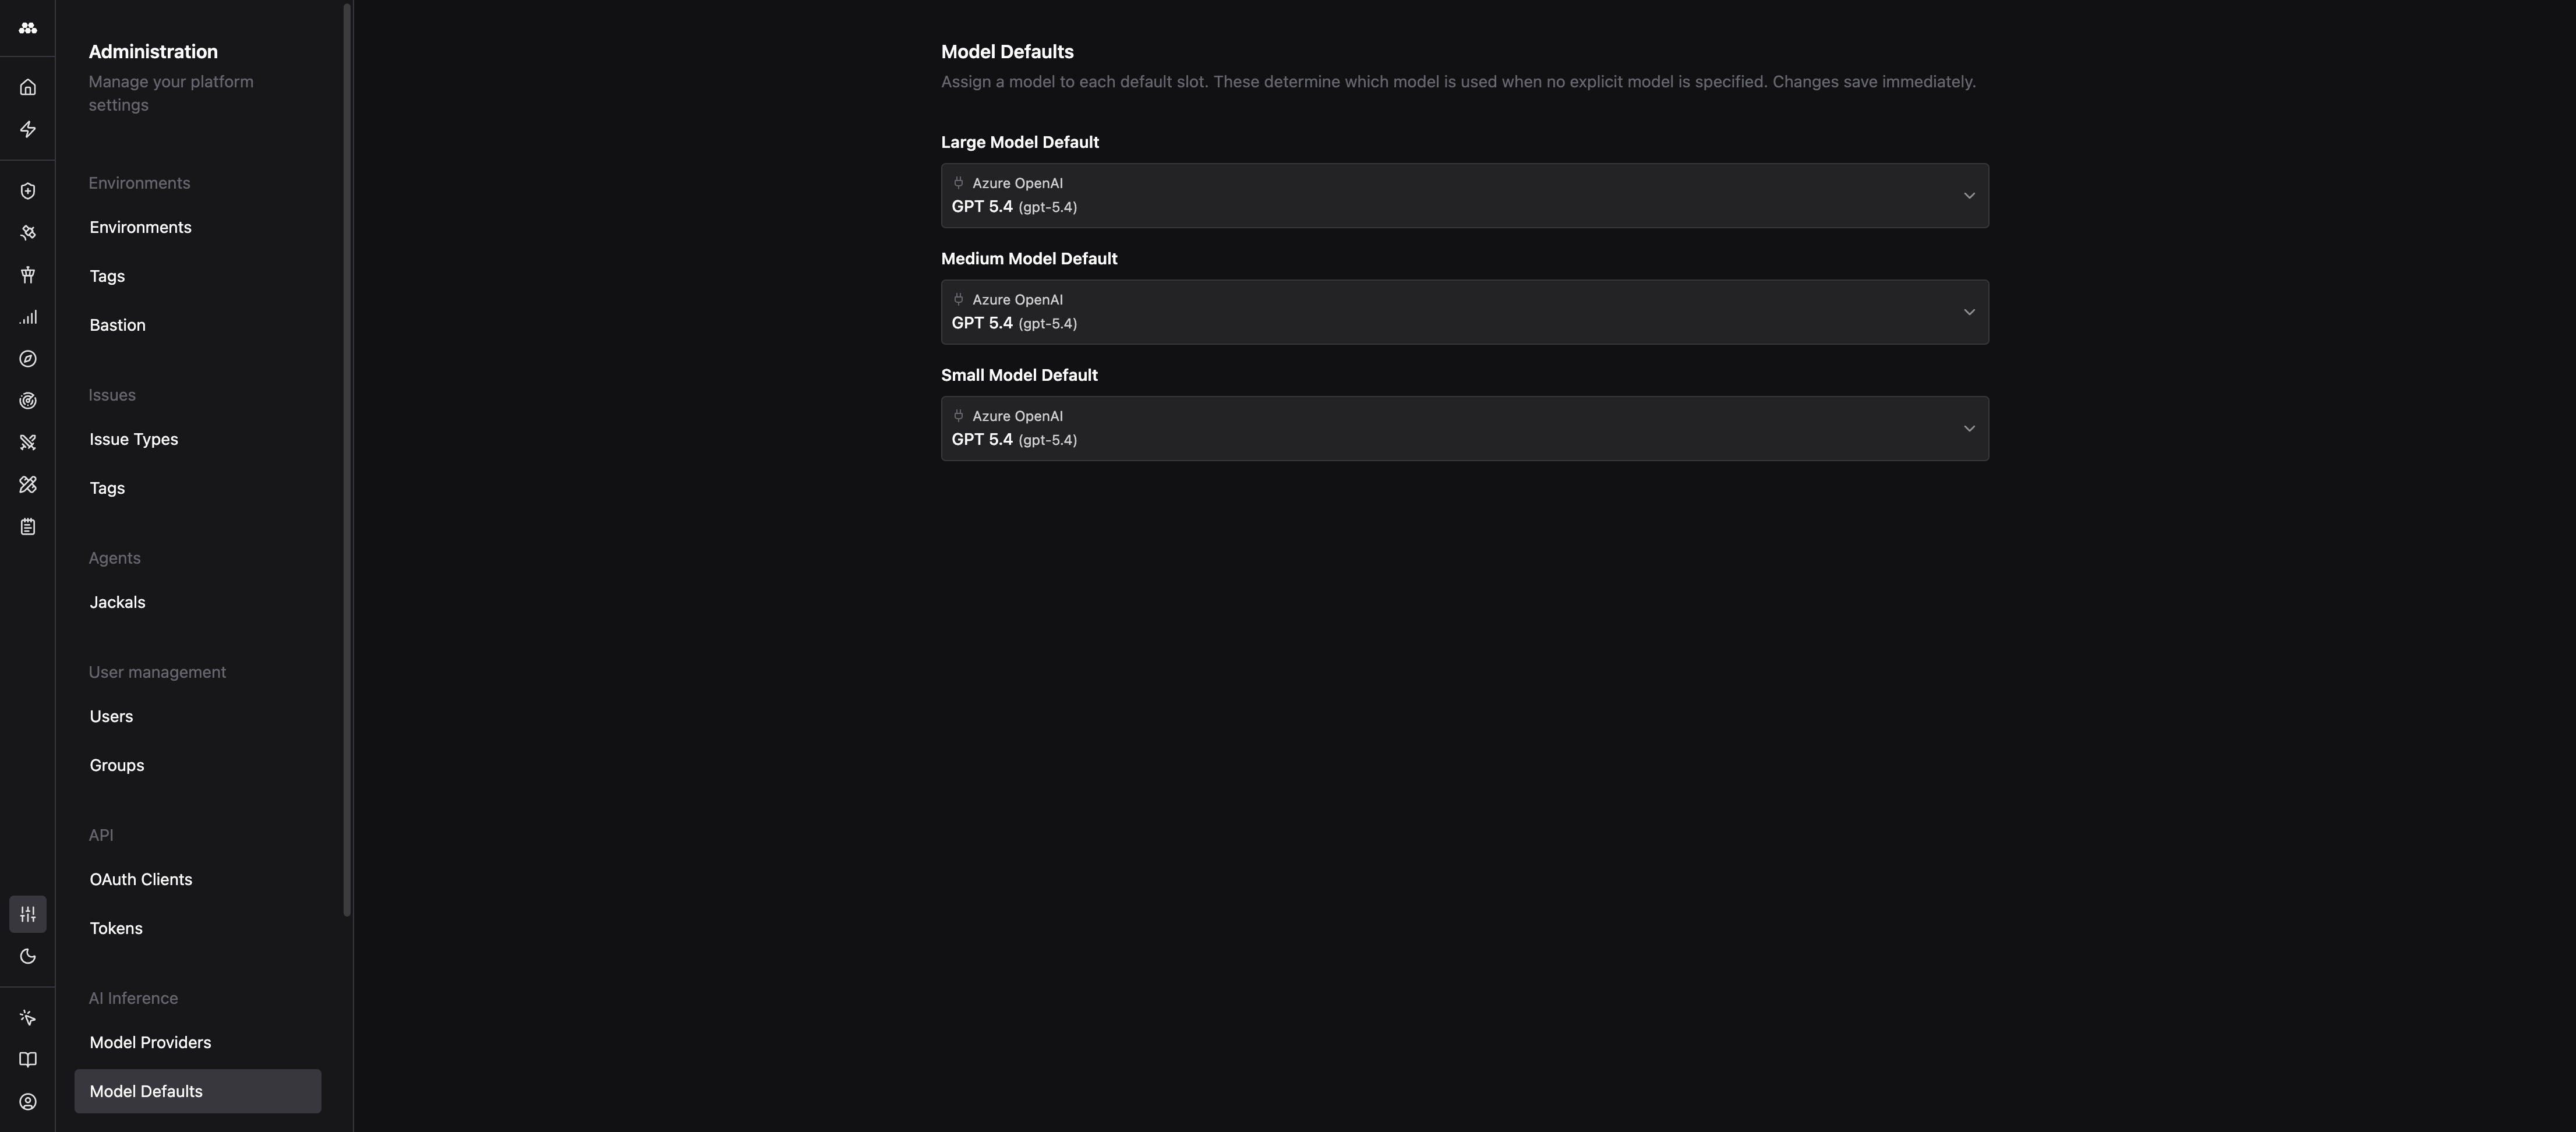Navigate to OAuth Clients
Image resolution: width=2576 pixels, height=1132 pixels.
(x=140, y=879)
